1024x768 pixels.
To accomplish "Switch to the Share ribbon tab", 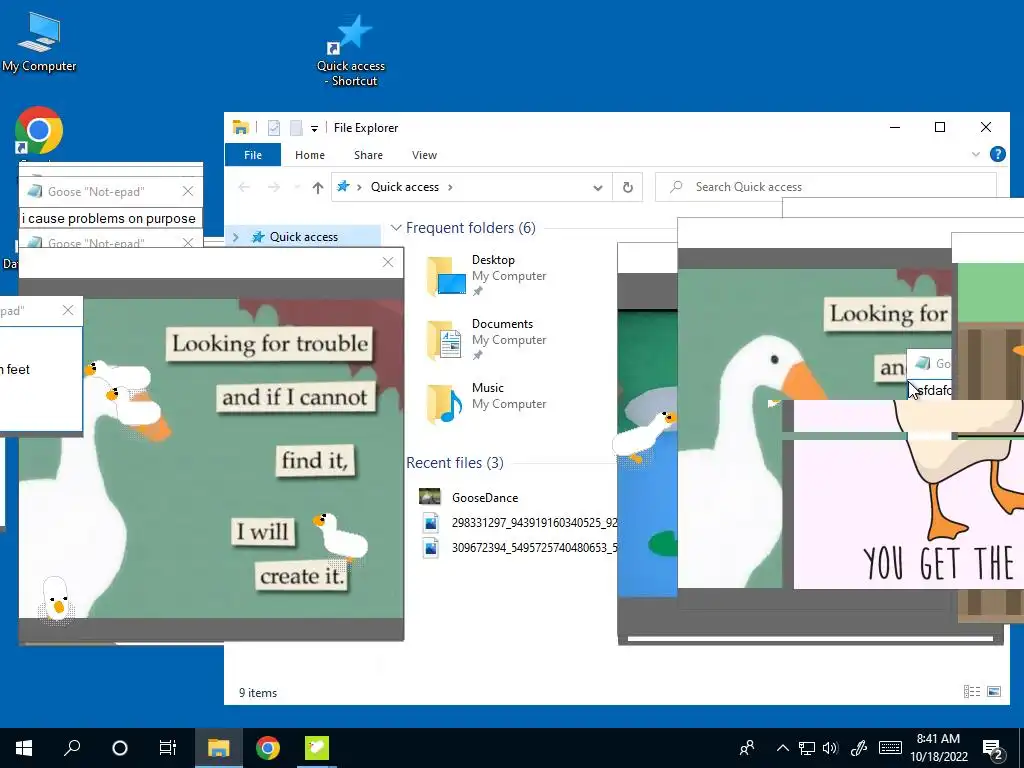I will click(368, 155).
